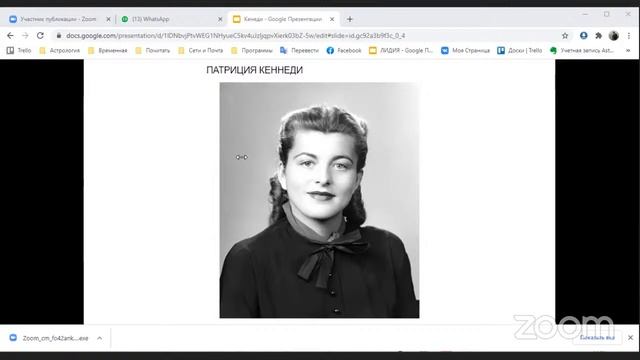Viewport: 640px width, 360px height.
Task: Close the downloads bar
Action: pos(630,338)
